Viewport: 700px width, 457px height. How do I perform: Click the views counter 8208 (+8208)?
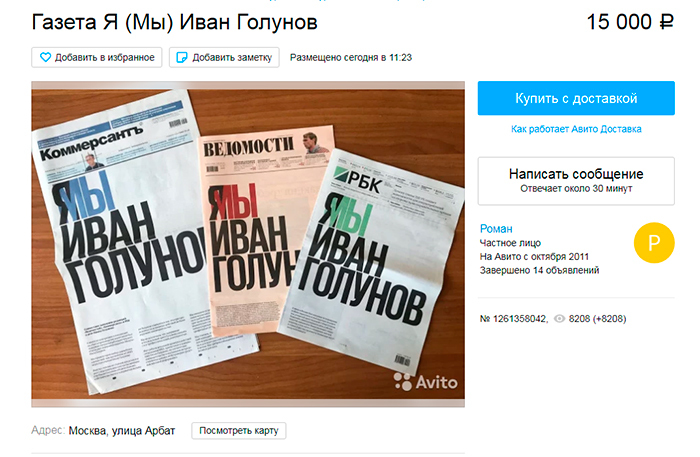click(x=597, y=319)
